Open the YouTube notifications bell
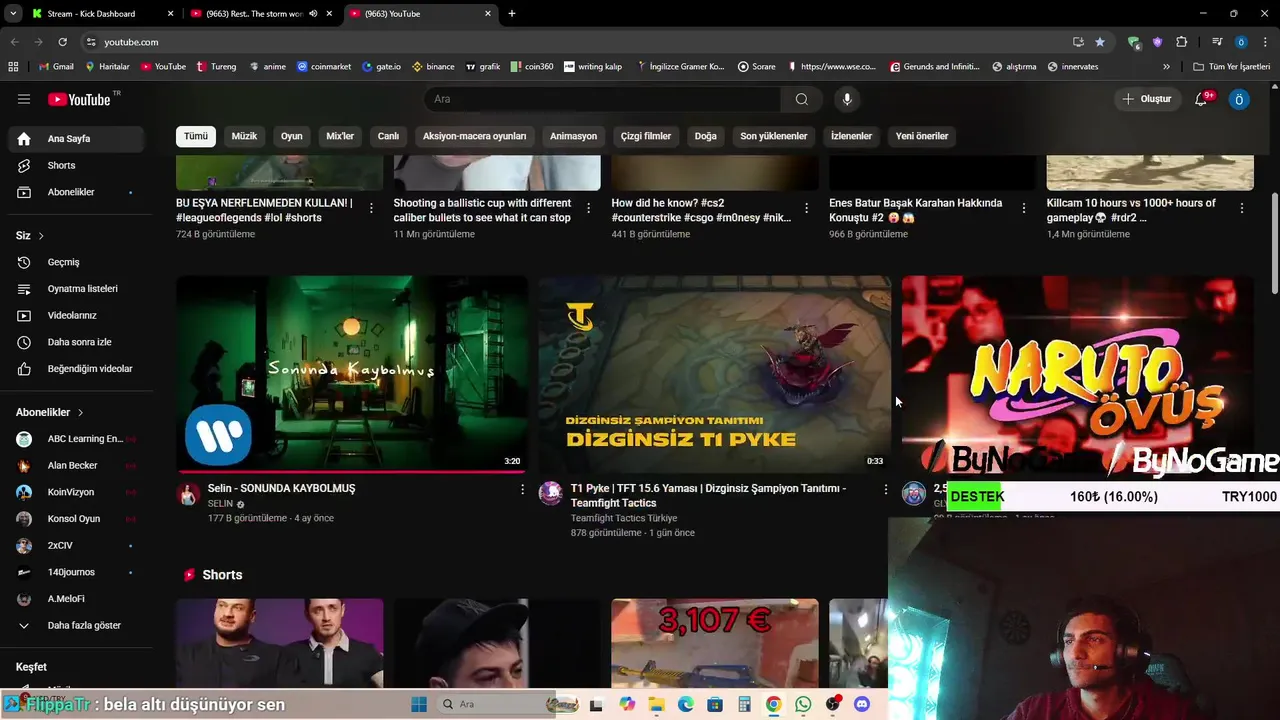The image size is (1280, 720). coord(1202,99)
